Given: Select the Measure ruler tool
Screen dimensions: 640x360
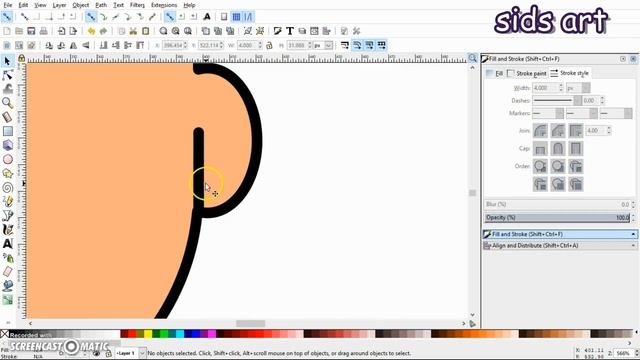Looking at the screenshot, I should pyautogui.click(x=7, y=117).
